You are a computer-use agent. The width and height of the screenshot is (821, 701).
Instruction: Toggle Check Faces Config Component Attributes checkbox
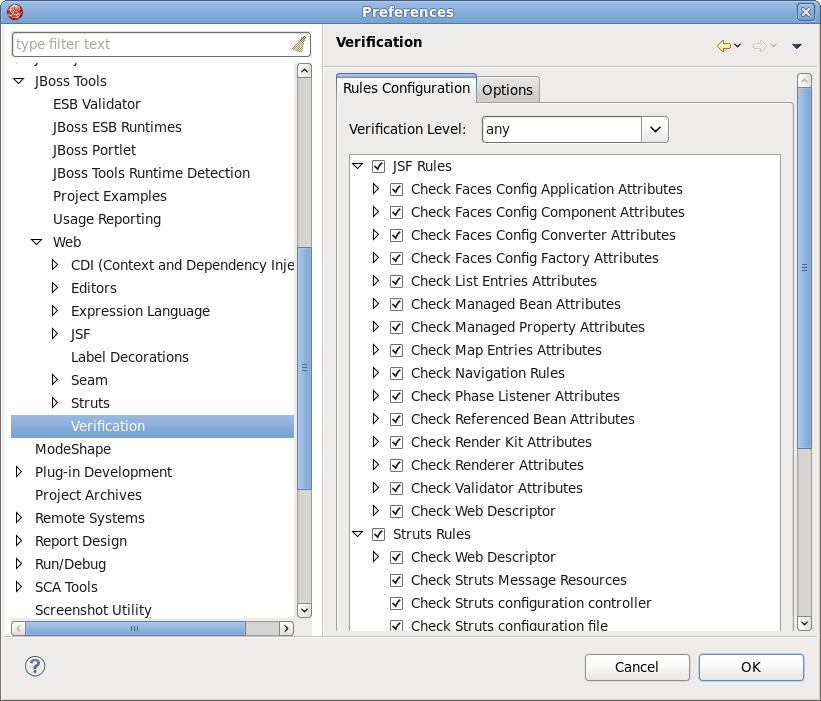pos(396,213)
